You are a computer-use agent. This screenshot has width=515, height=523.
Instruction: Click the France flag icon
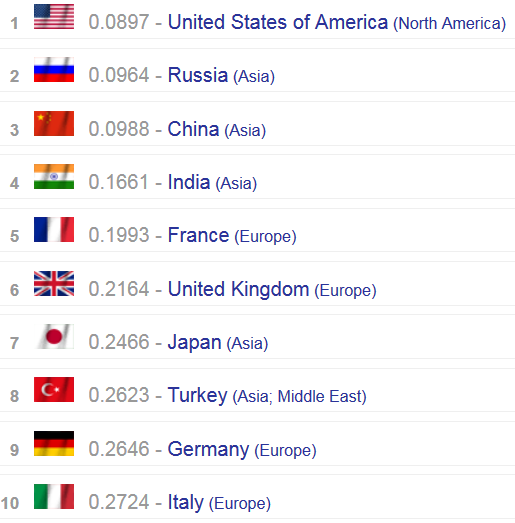coord(54,229)
